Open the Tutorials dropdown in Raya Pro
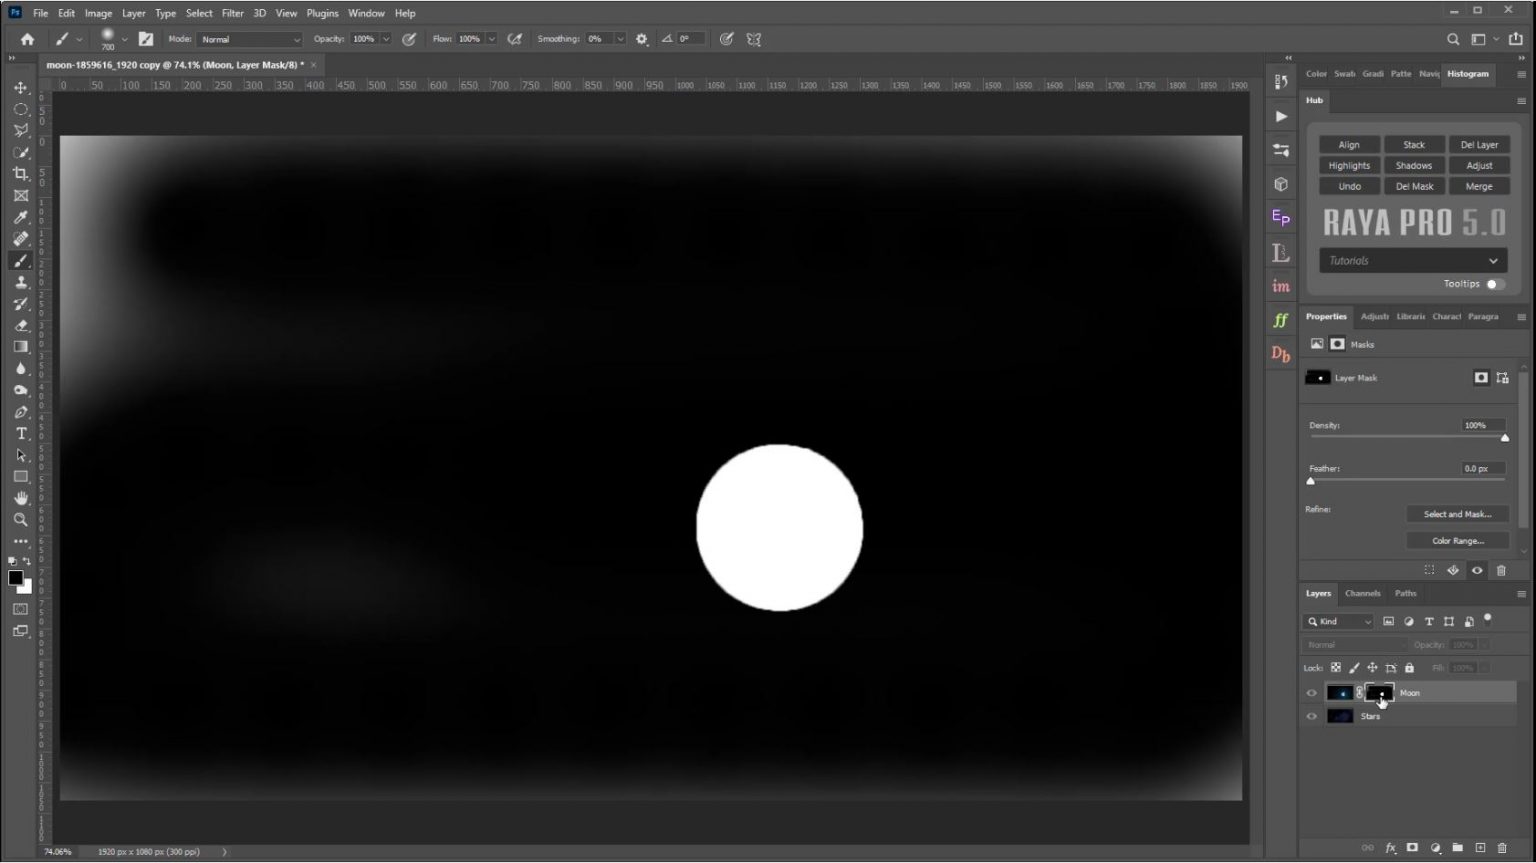 (1411, 260)
